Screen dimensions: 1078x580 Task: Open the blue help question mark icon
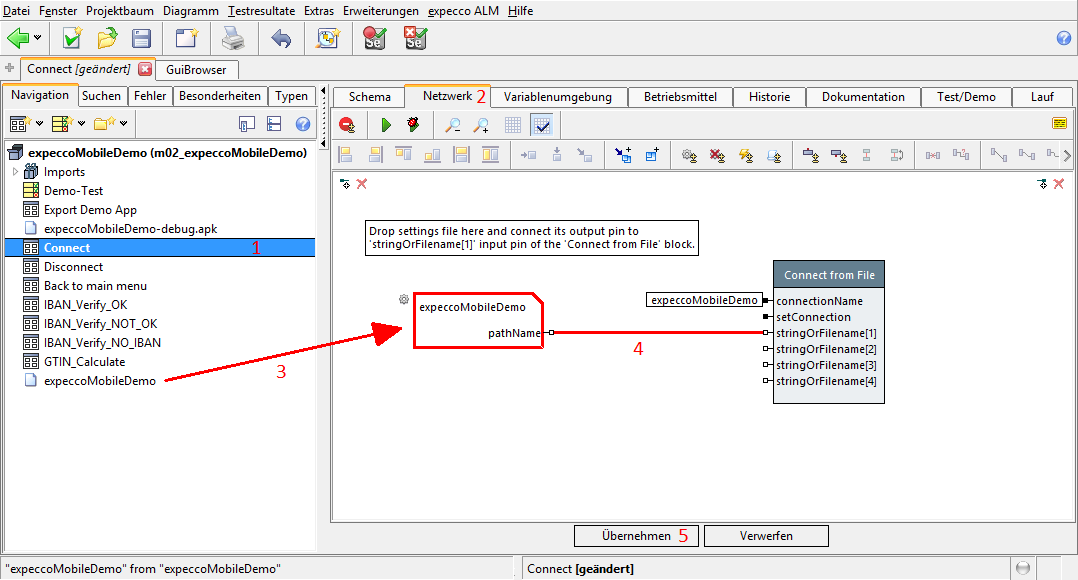pyautogui.click(x=1064, y=39)
